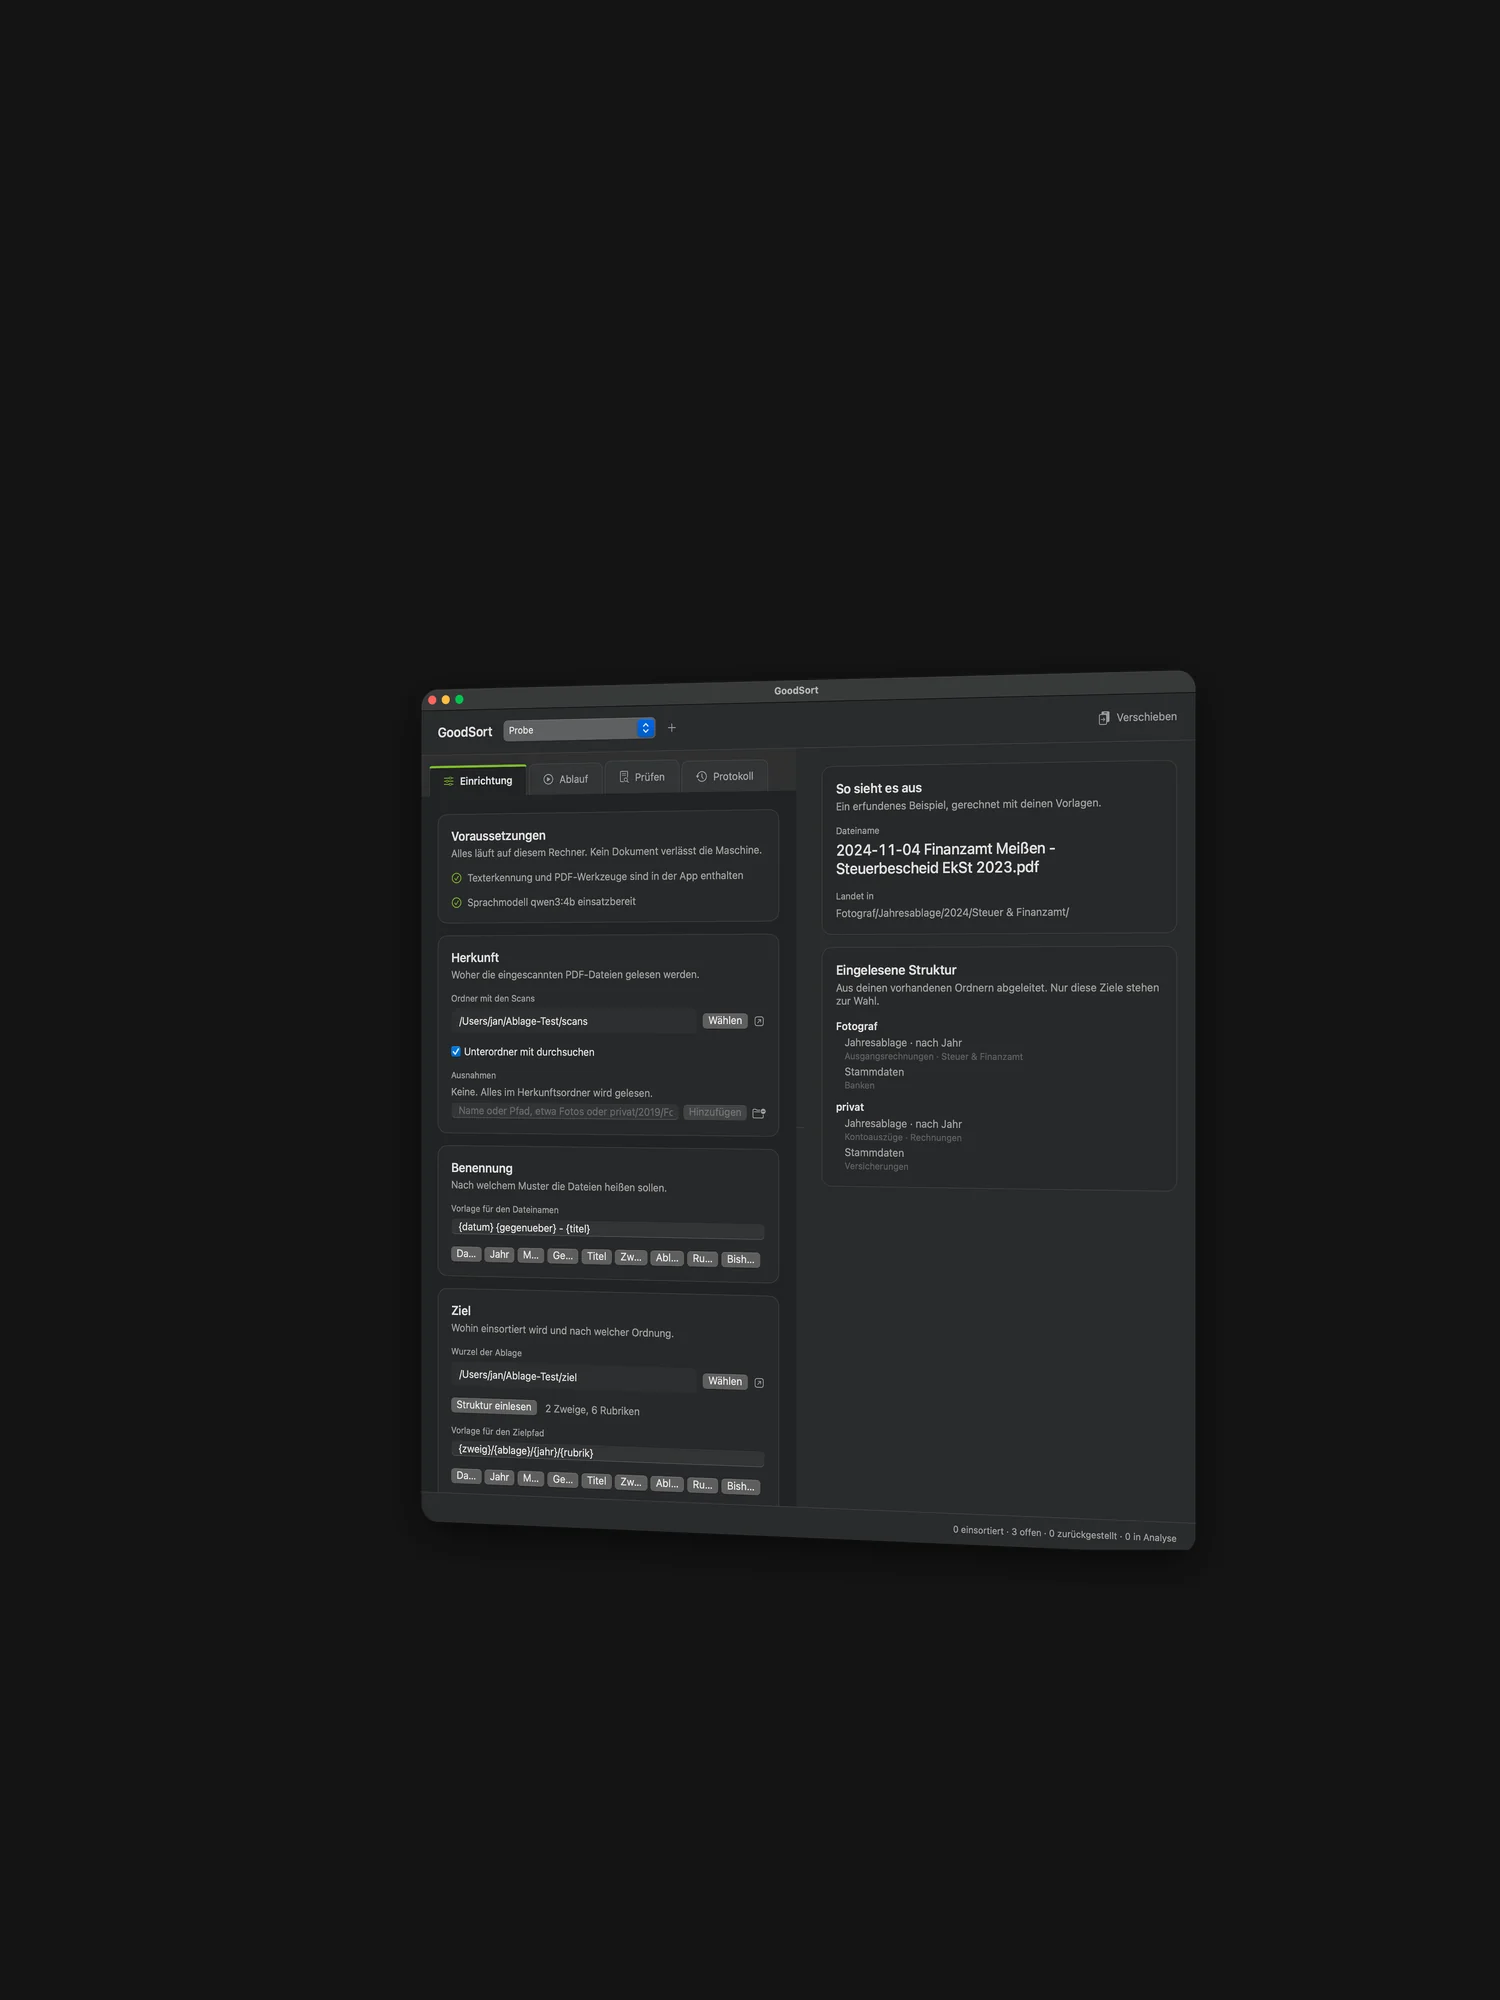Insert the Bish... token in Ziel section

[741, 1486]
